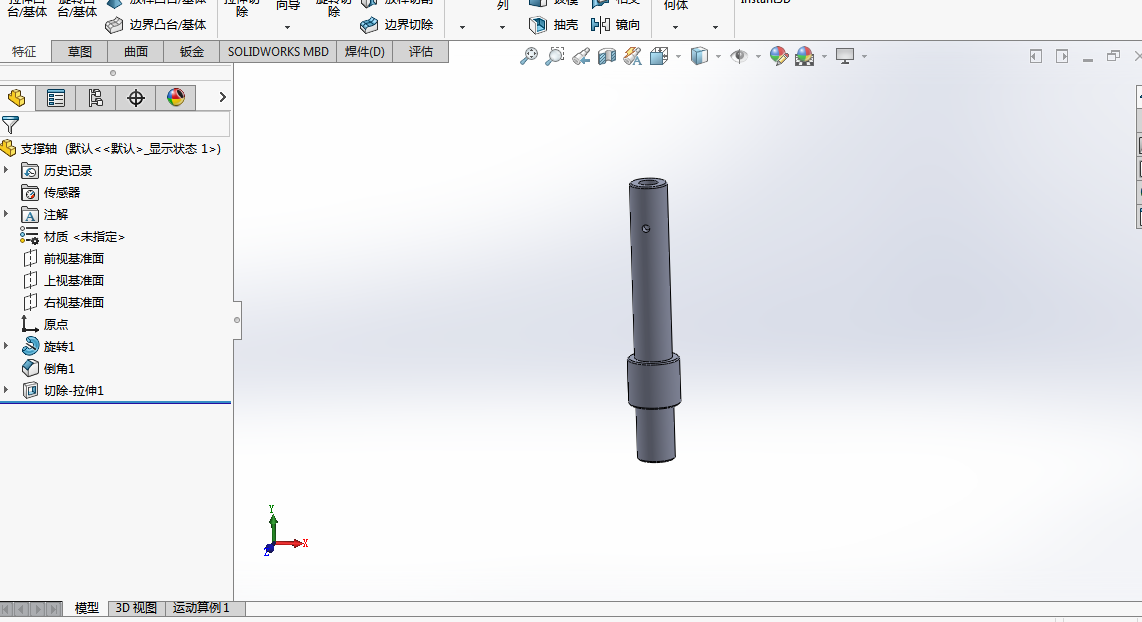
Task: Select the Zoom to Area tool
Action: click(x=555, y=56)
